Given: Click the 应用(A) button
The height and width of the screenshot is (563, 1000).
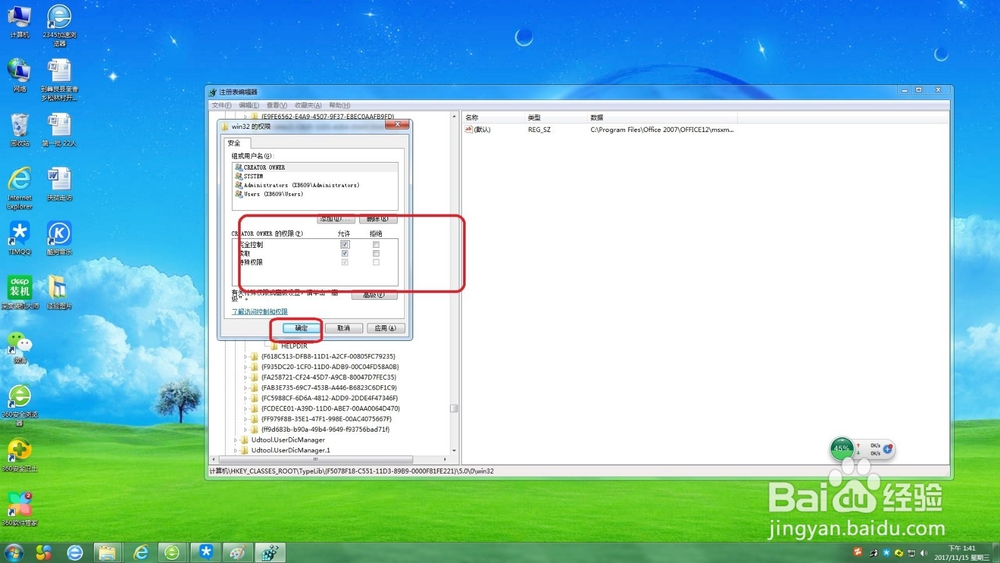Looking at the screenshot, I should click(x=385, y=328).
